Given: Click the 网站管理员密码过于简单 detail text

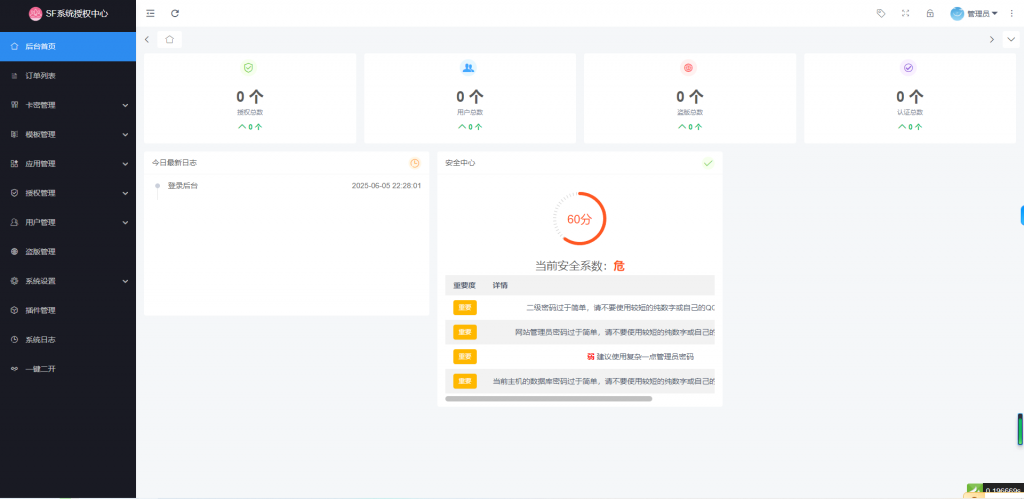Looking at the screenshot, I should click(615, 332).
